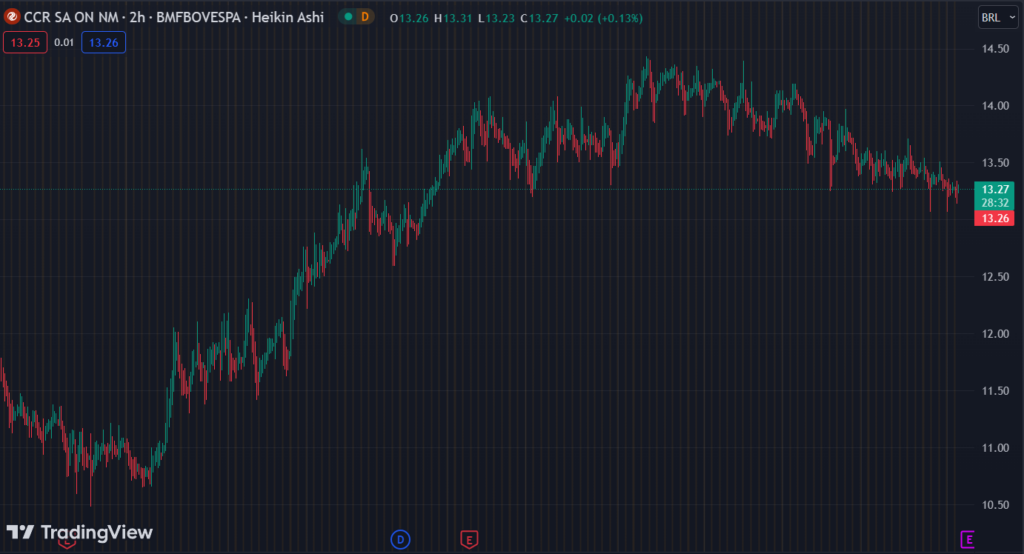1024x554 pixels.
Task: Click the 11.50 price axis label
Action: pyautogui.click(x=995, y=391)
